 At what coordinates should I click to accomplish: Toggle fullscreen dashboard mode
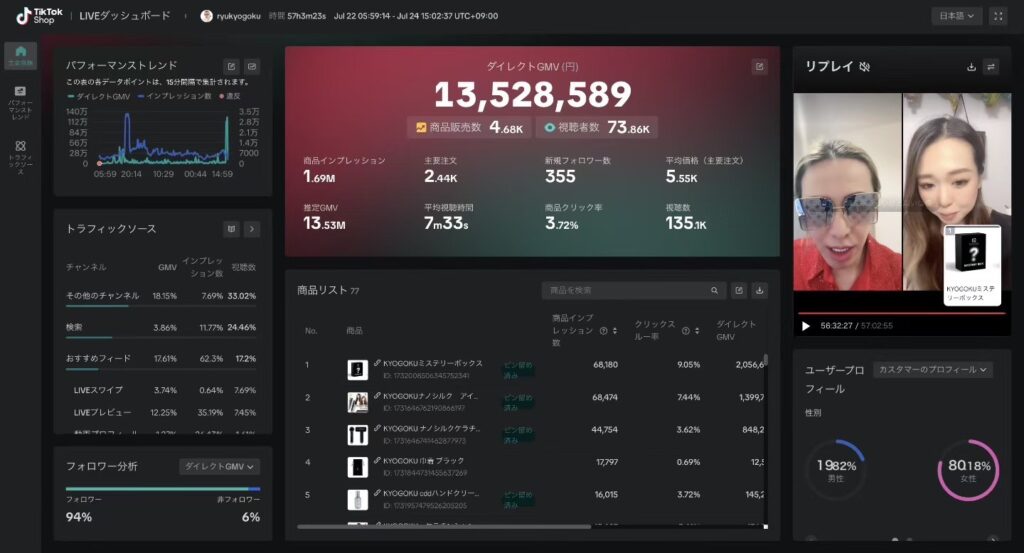[x=998, y=16]
